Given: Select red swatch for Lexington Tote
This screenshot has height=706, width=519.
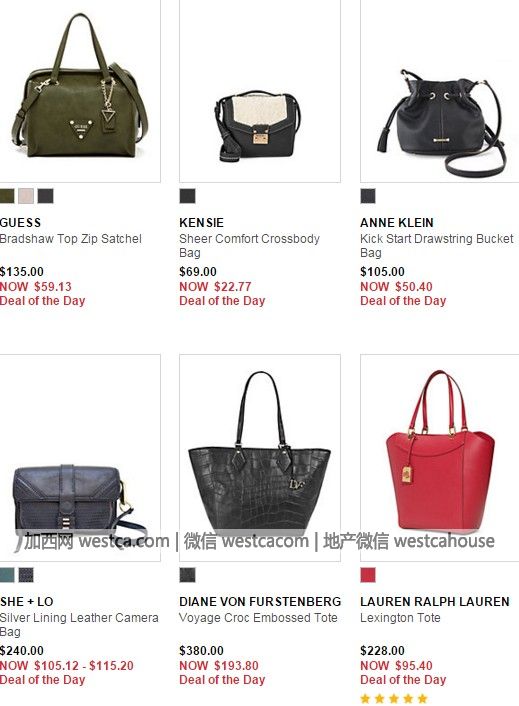Looking at the screenshot, I should tap(368, 575).
